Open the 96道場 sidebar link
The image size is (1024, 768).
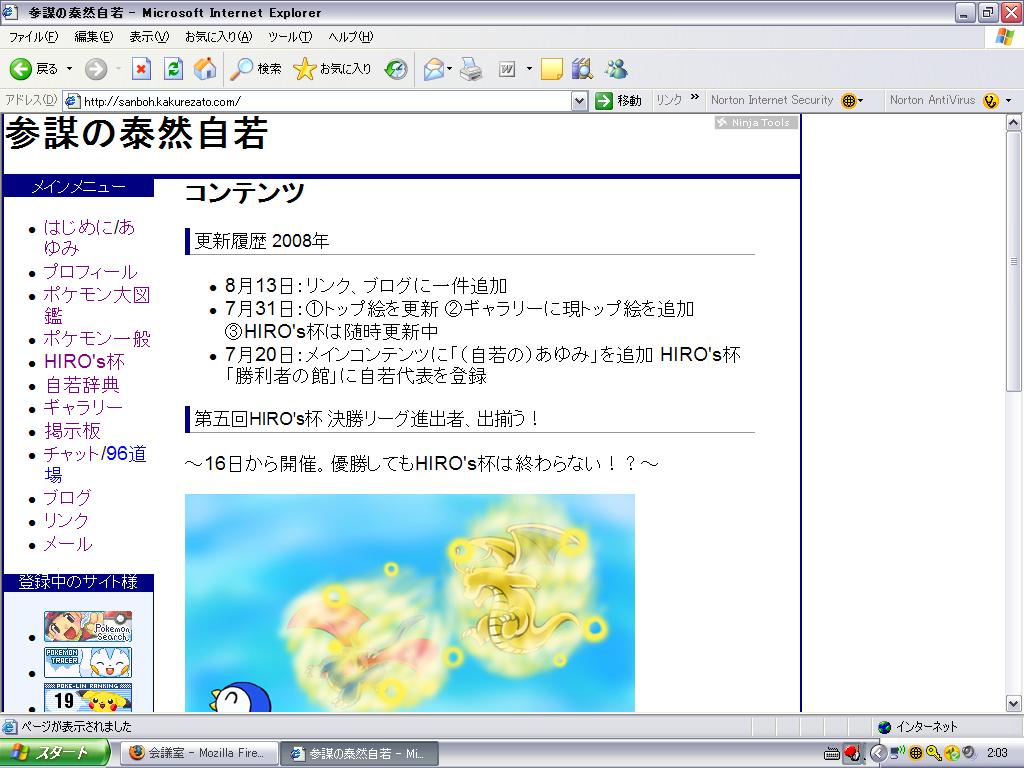pyautogui.click(x=125, y=454)
